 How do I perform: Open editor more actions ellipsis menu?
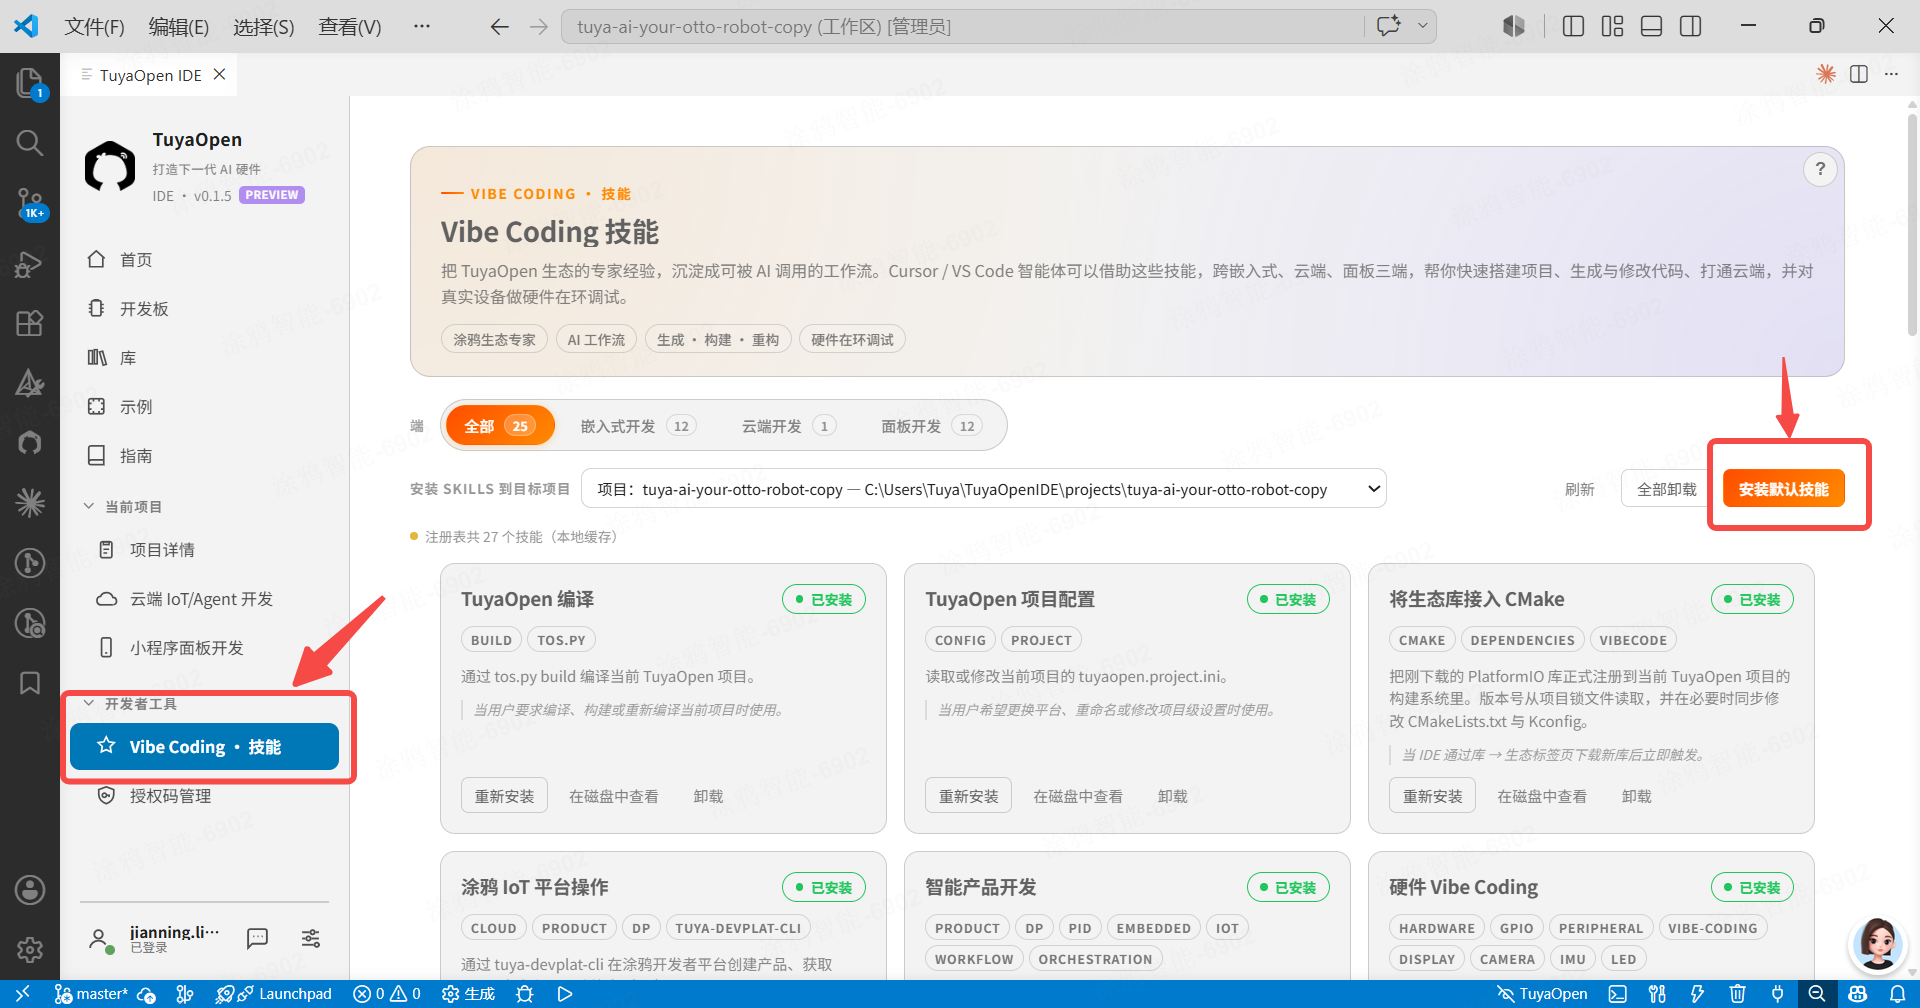pos(1891,74)
